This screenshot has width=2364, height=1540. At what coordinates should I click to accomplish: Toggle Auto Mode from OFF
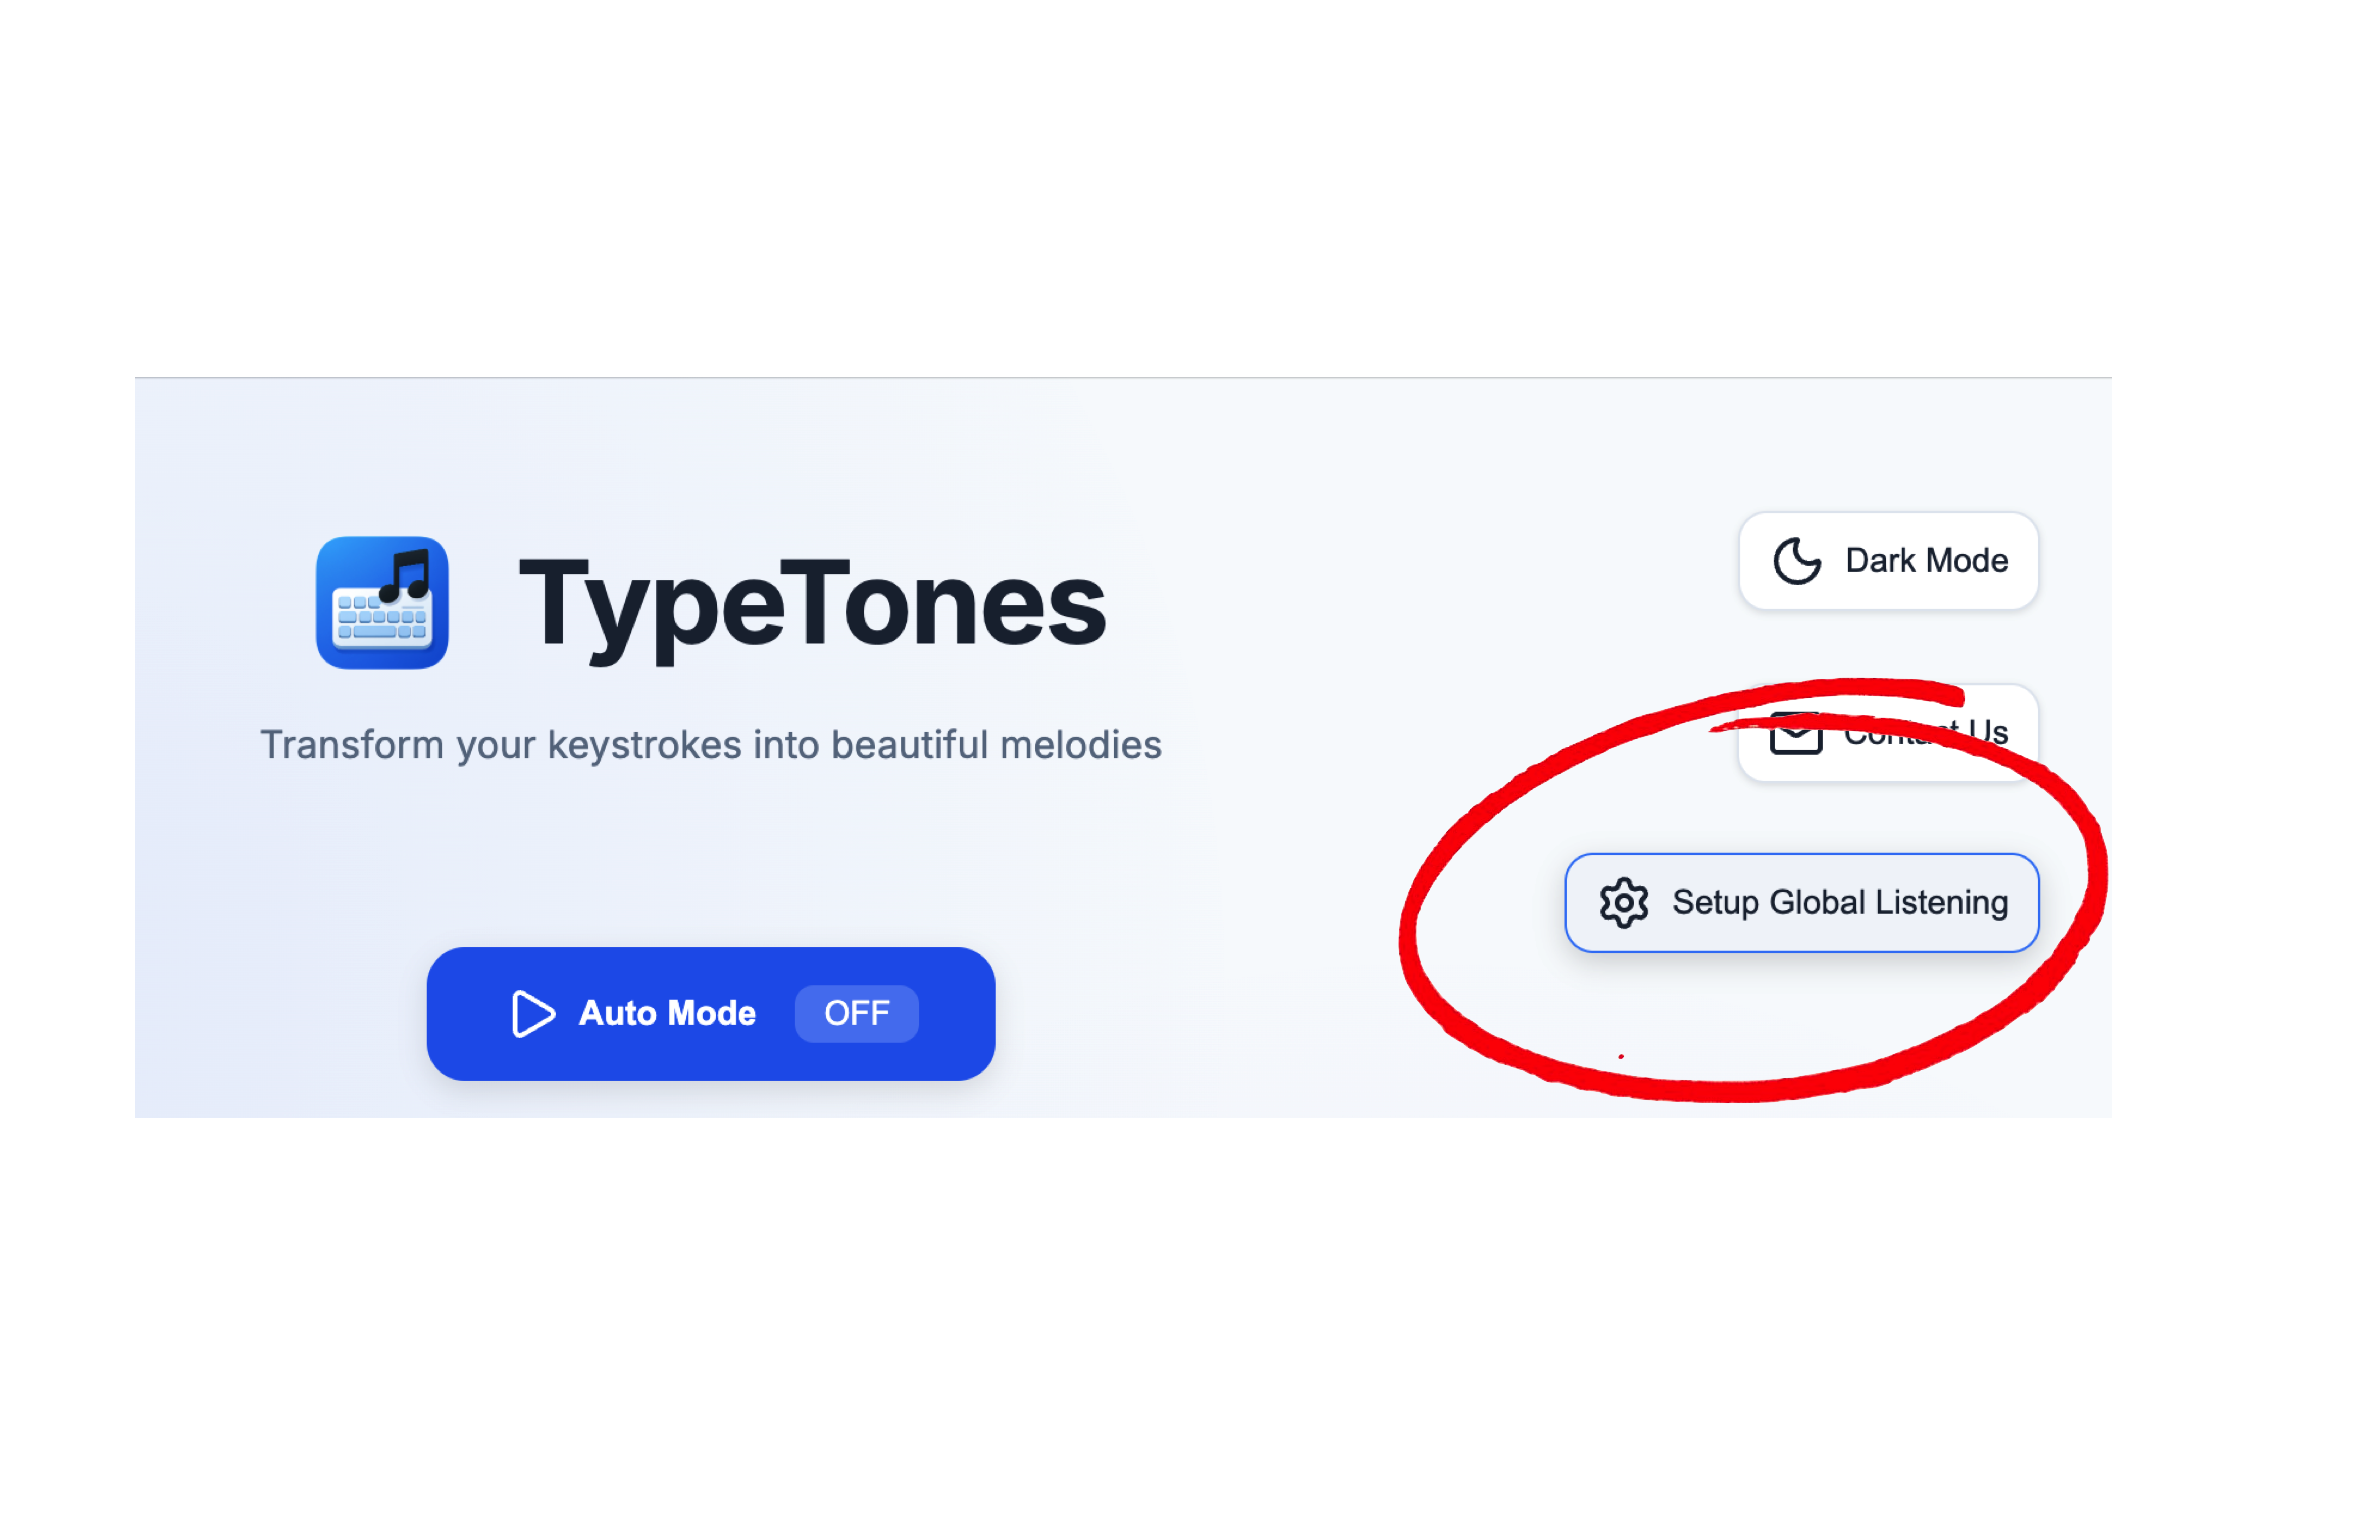710,1013
